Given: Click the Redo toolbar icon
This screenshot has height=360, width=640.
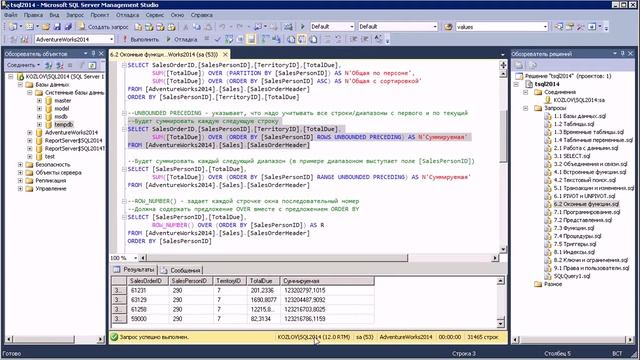Looking at the screenshot, I should [240, 27].
